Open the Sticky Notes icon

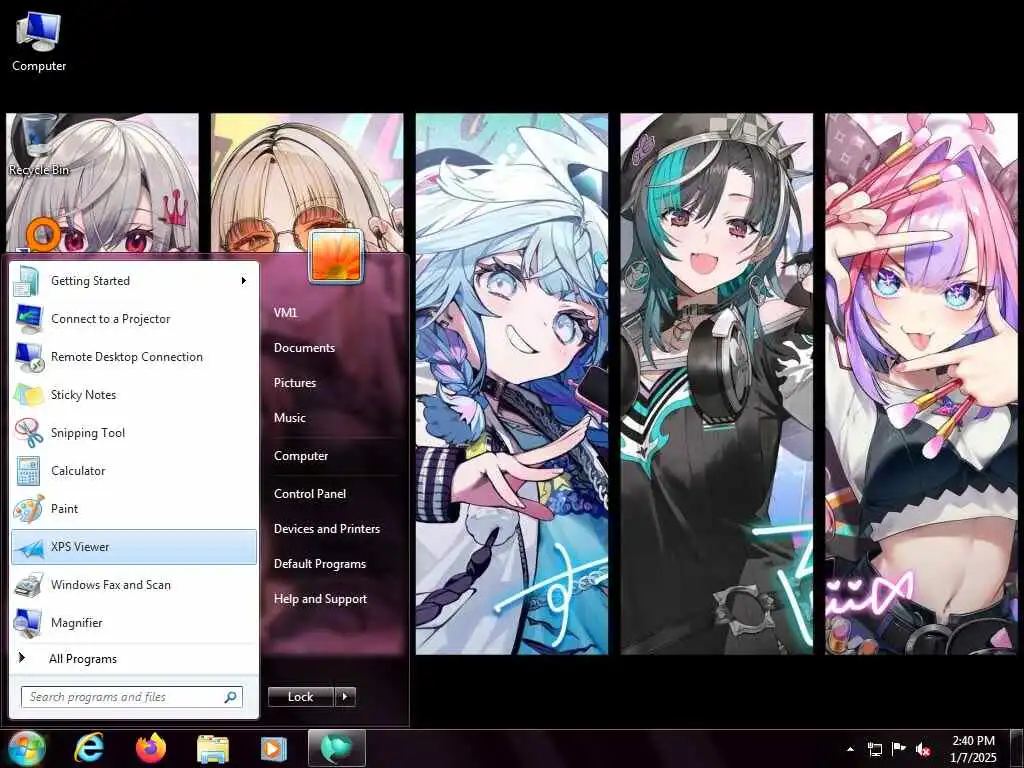[x=28, y=394]
